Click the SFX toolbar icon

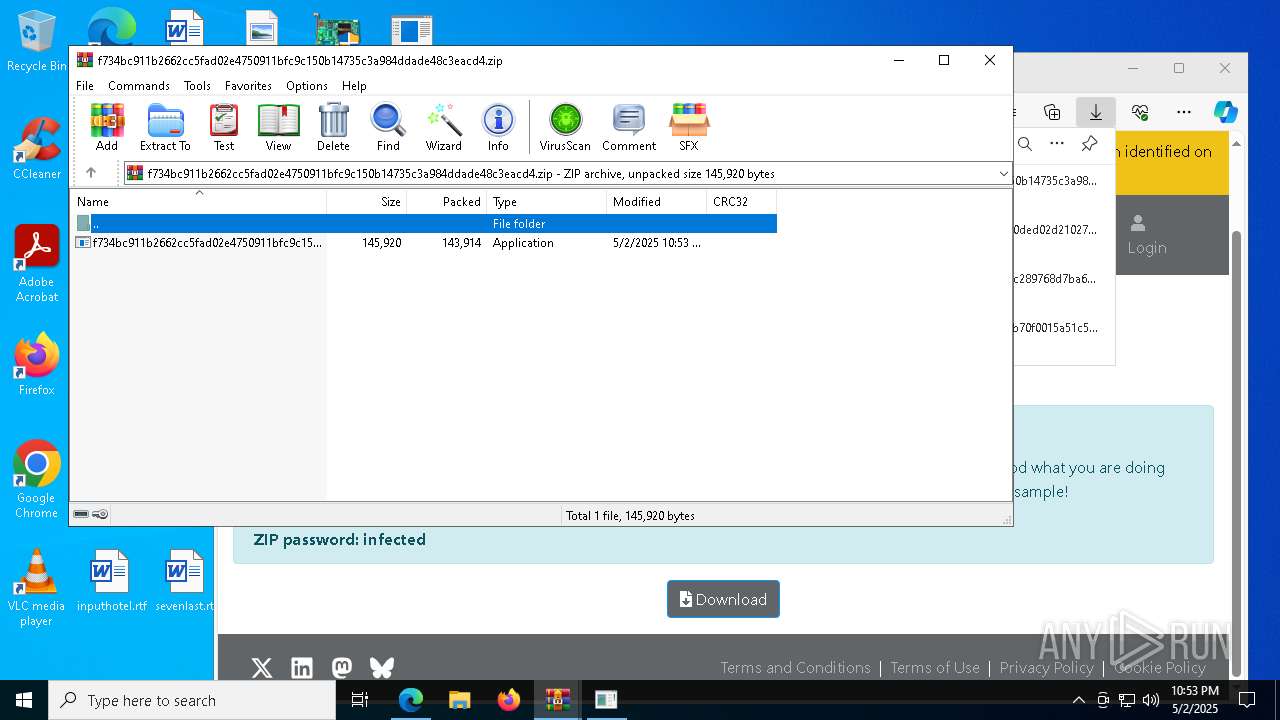(x=689, y=127)
